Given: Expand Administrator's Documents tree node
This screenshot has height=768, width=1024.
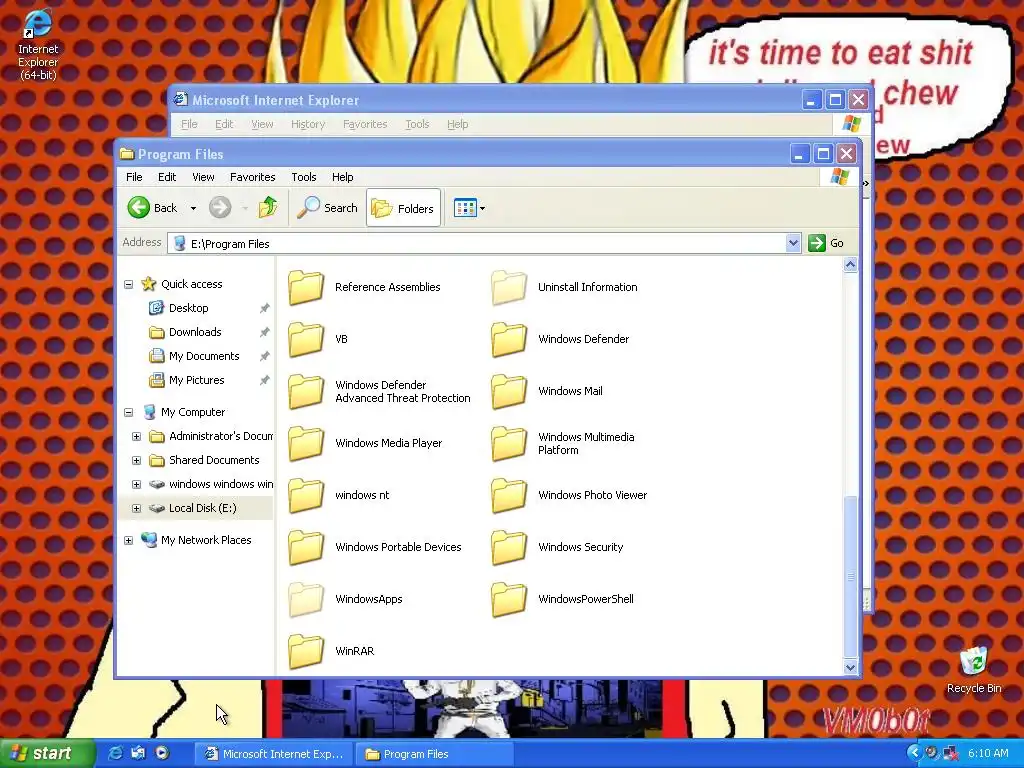Looking at the screenshot, I should tap(136, 436).
